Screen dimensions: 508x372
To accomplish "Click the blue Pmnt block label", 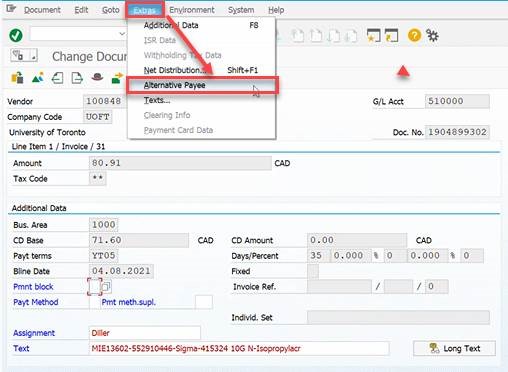I will (x=33, y=287).
